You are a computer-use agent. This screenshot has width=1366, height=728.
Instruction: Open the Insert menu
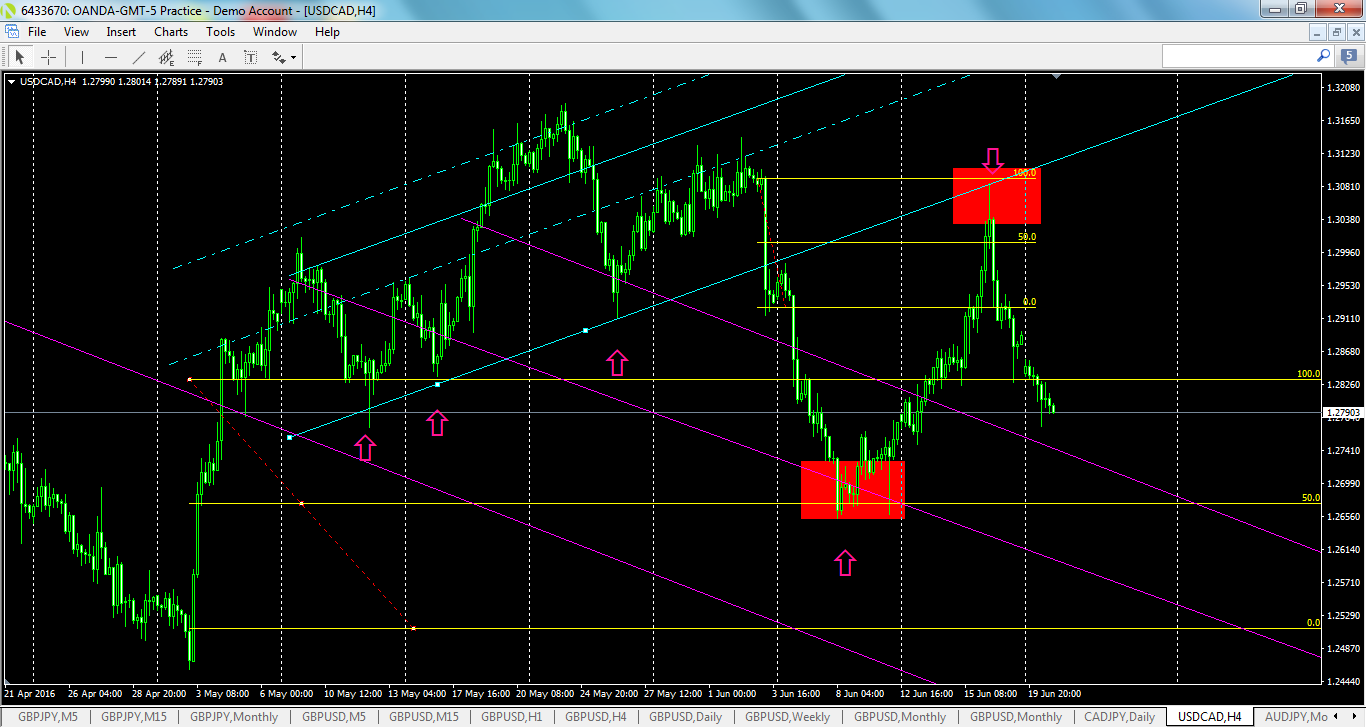coord(120,31)
